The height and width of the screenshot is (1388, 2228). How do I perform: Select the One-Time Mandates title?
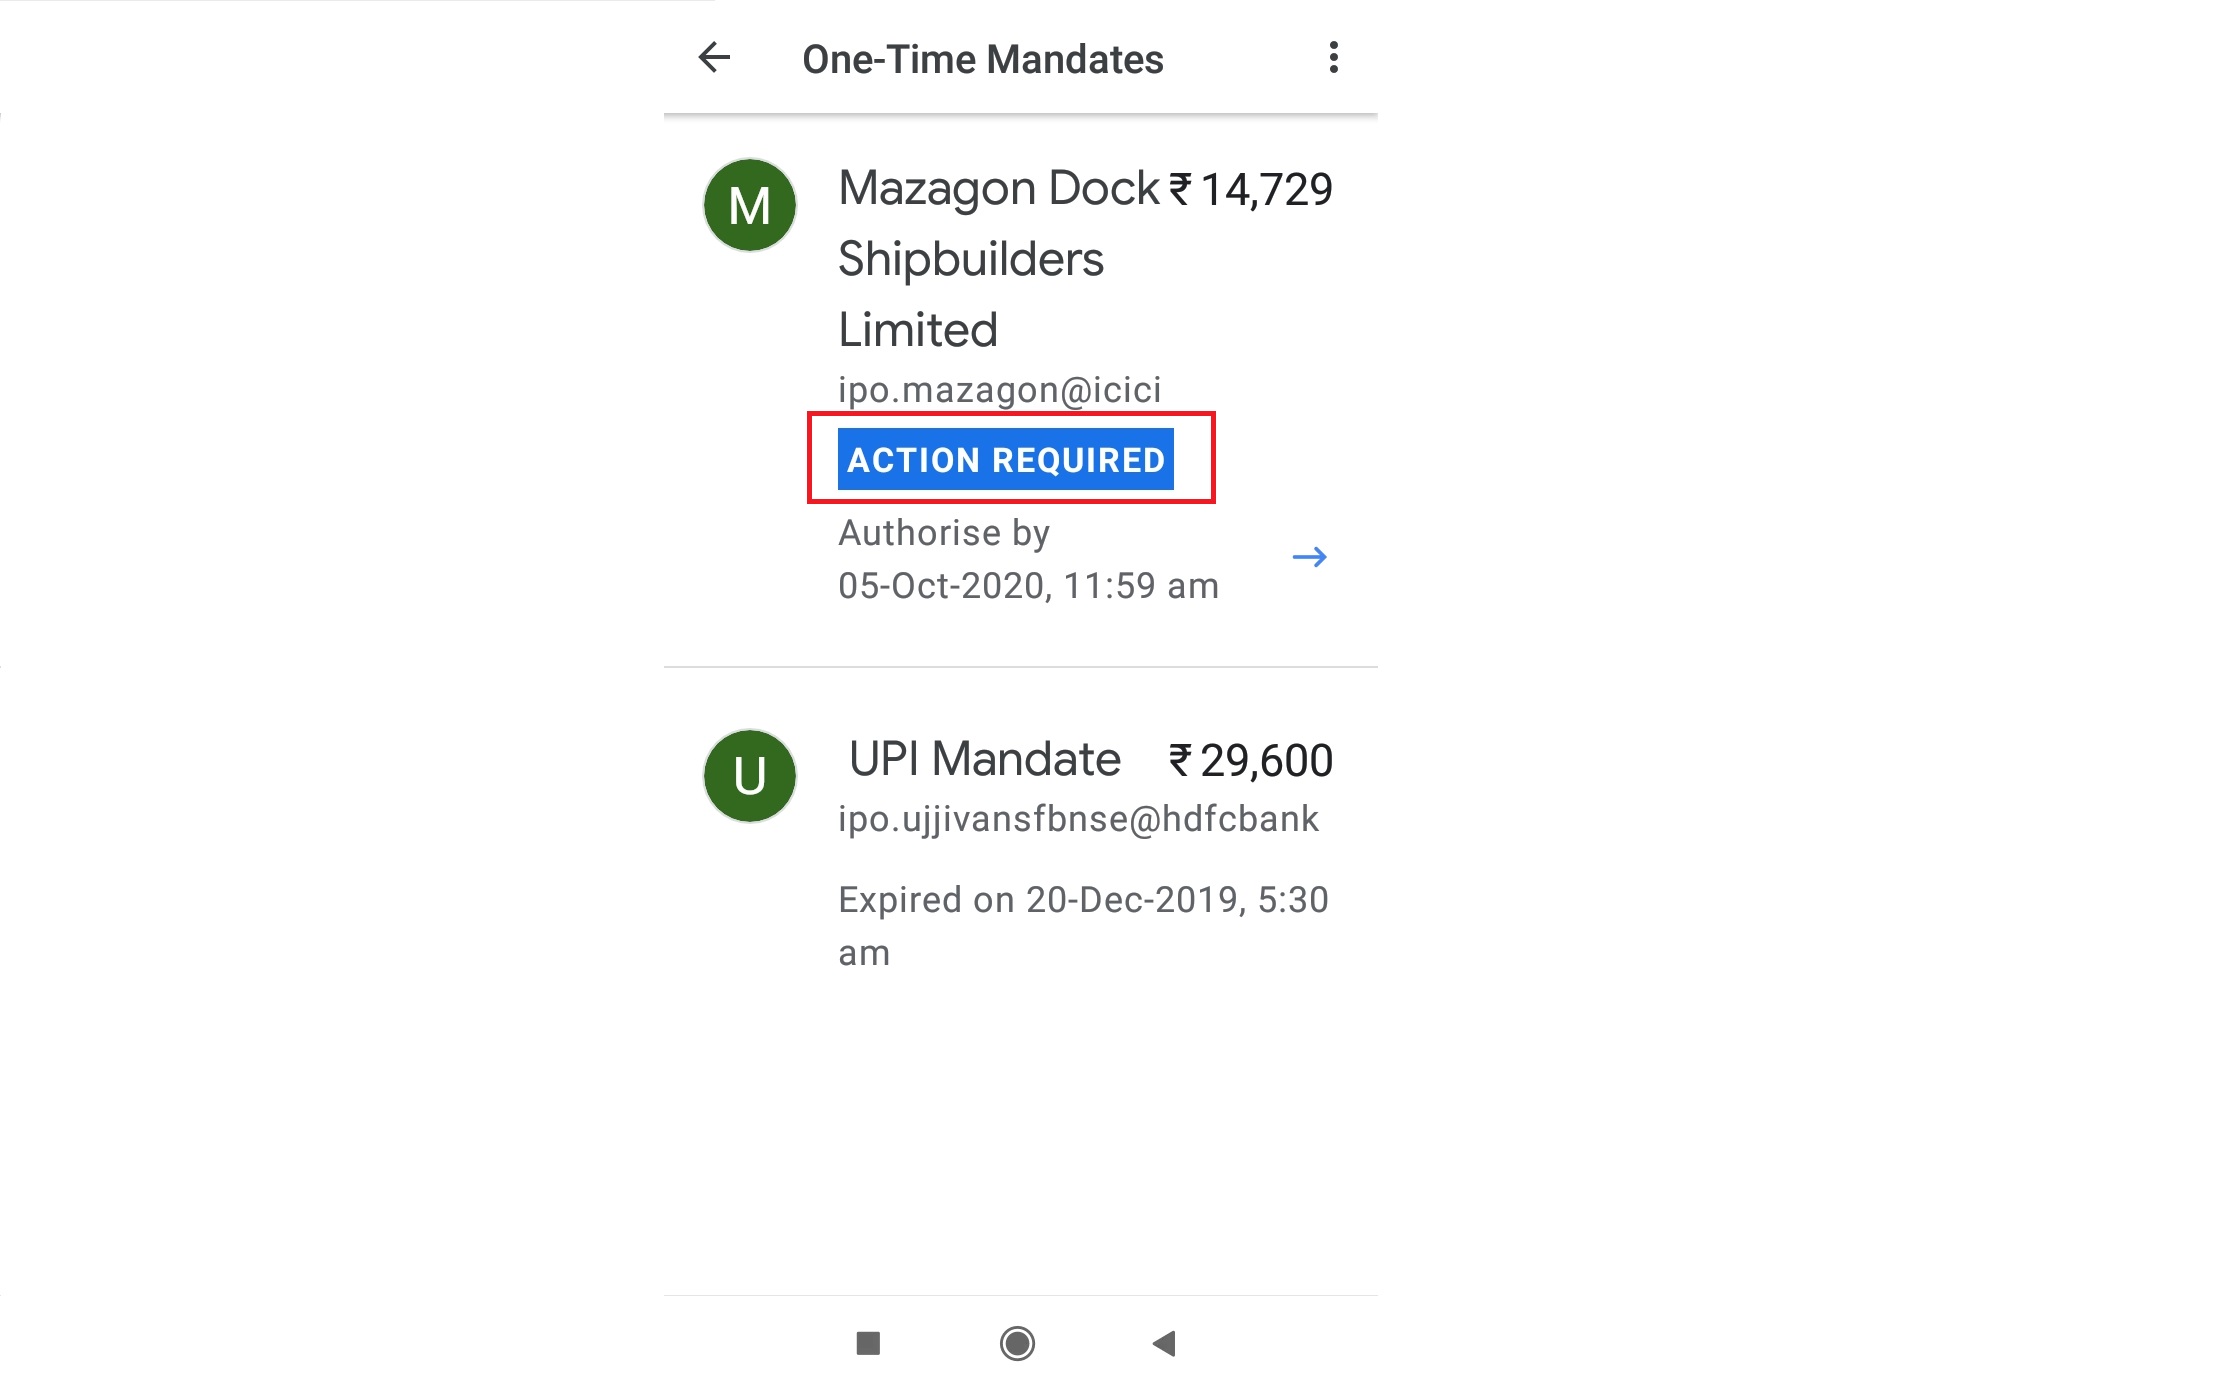click(x=981, y=59)
